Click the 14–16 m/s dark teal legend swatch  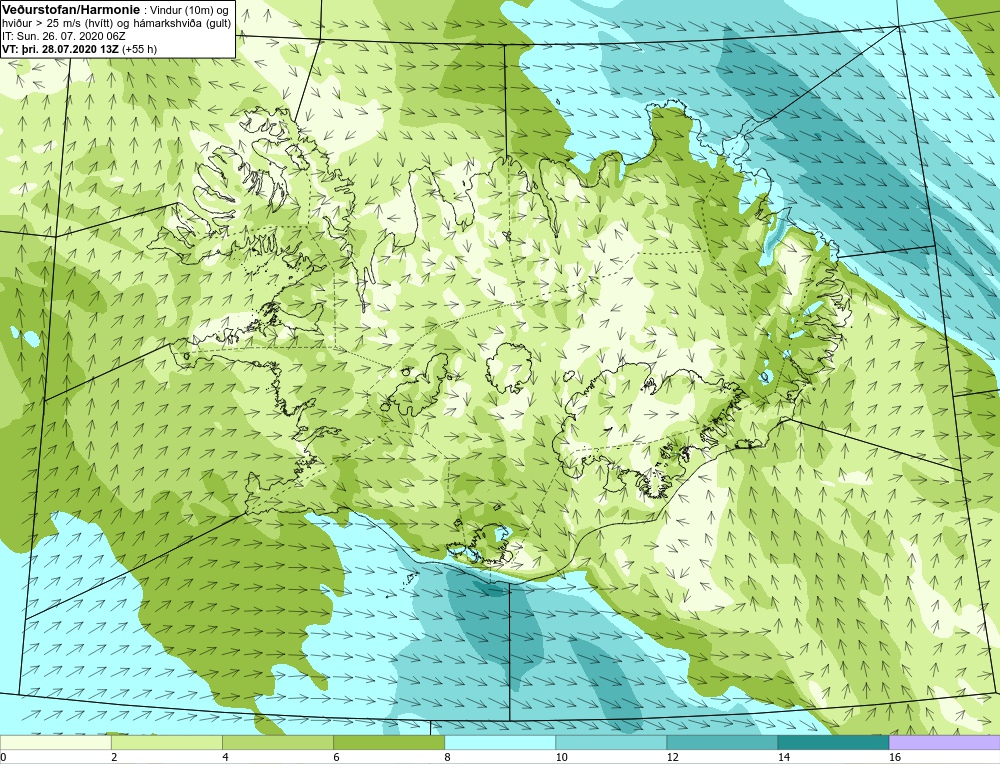(832, 742)
